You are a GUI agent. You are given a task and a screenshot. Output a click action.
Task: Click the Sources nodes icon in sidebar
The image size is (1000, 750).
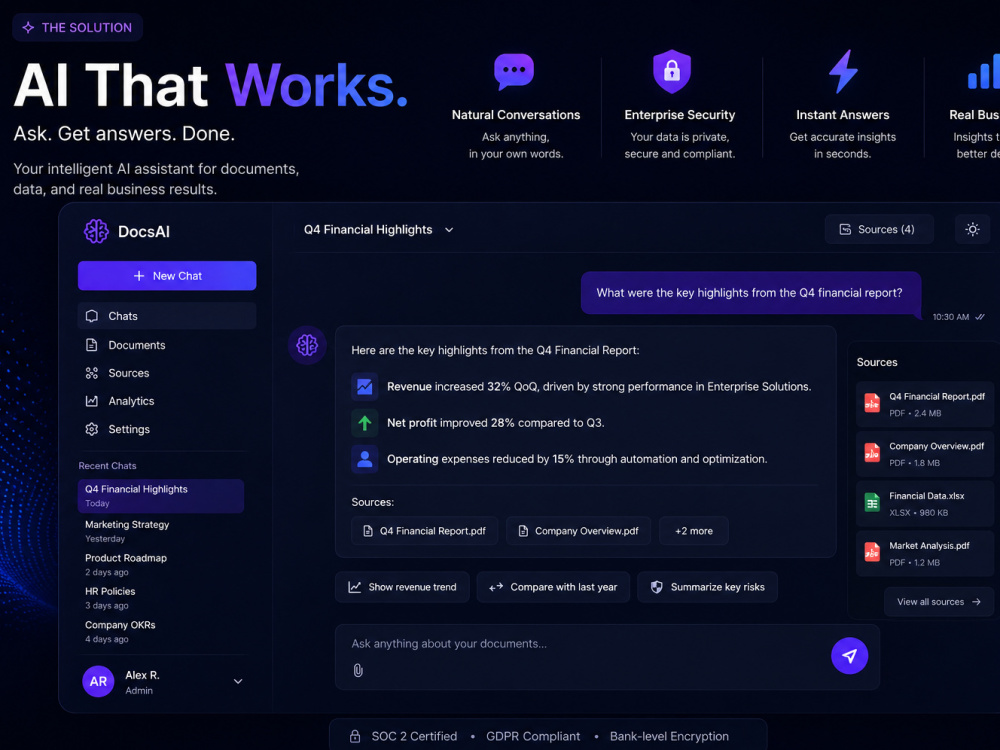pos(92,373)
